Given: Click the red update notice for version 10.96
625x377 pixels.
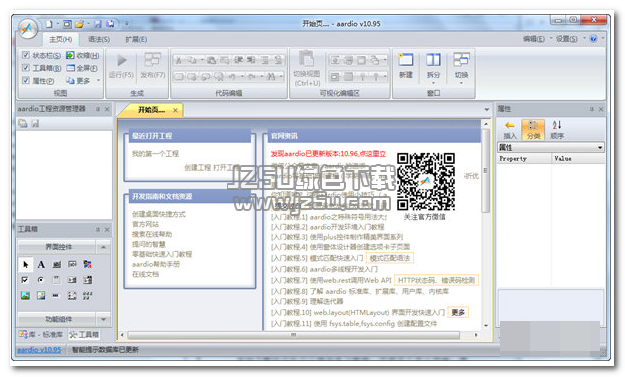Looking at the screenshot, I should (328, 154).
